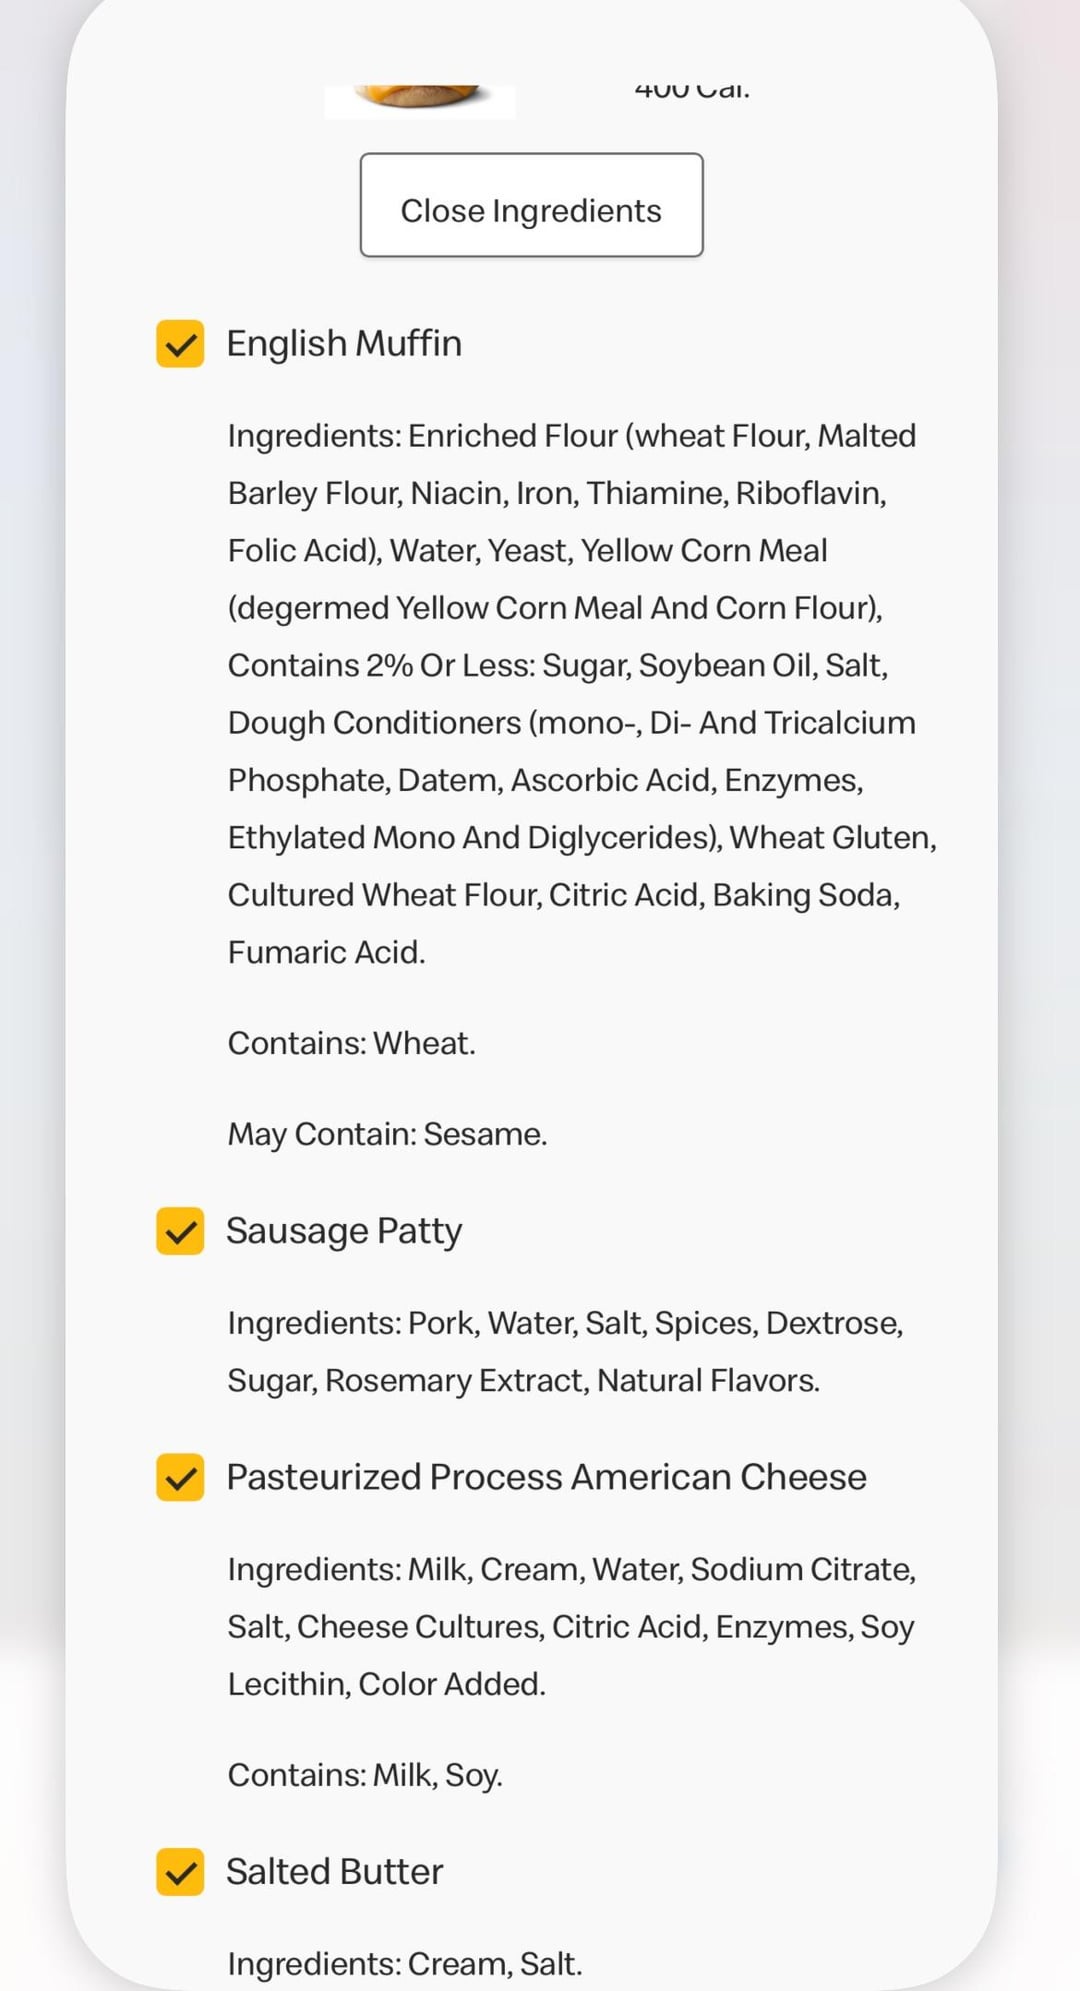Select the Pasteurized Process American Cheese title
1080x1991 pixels.
(546, 1477)
